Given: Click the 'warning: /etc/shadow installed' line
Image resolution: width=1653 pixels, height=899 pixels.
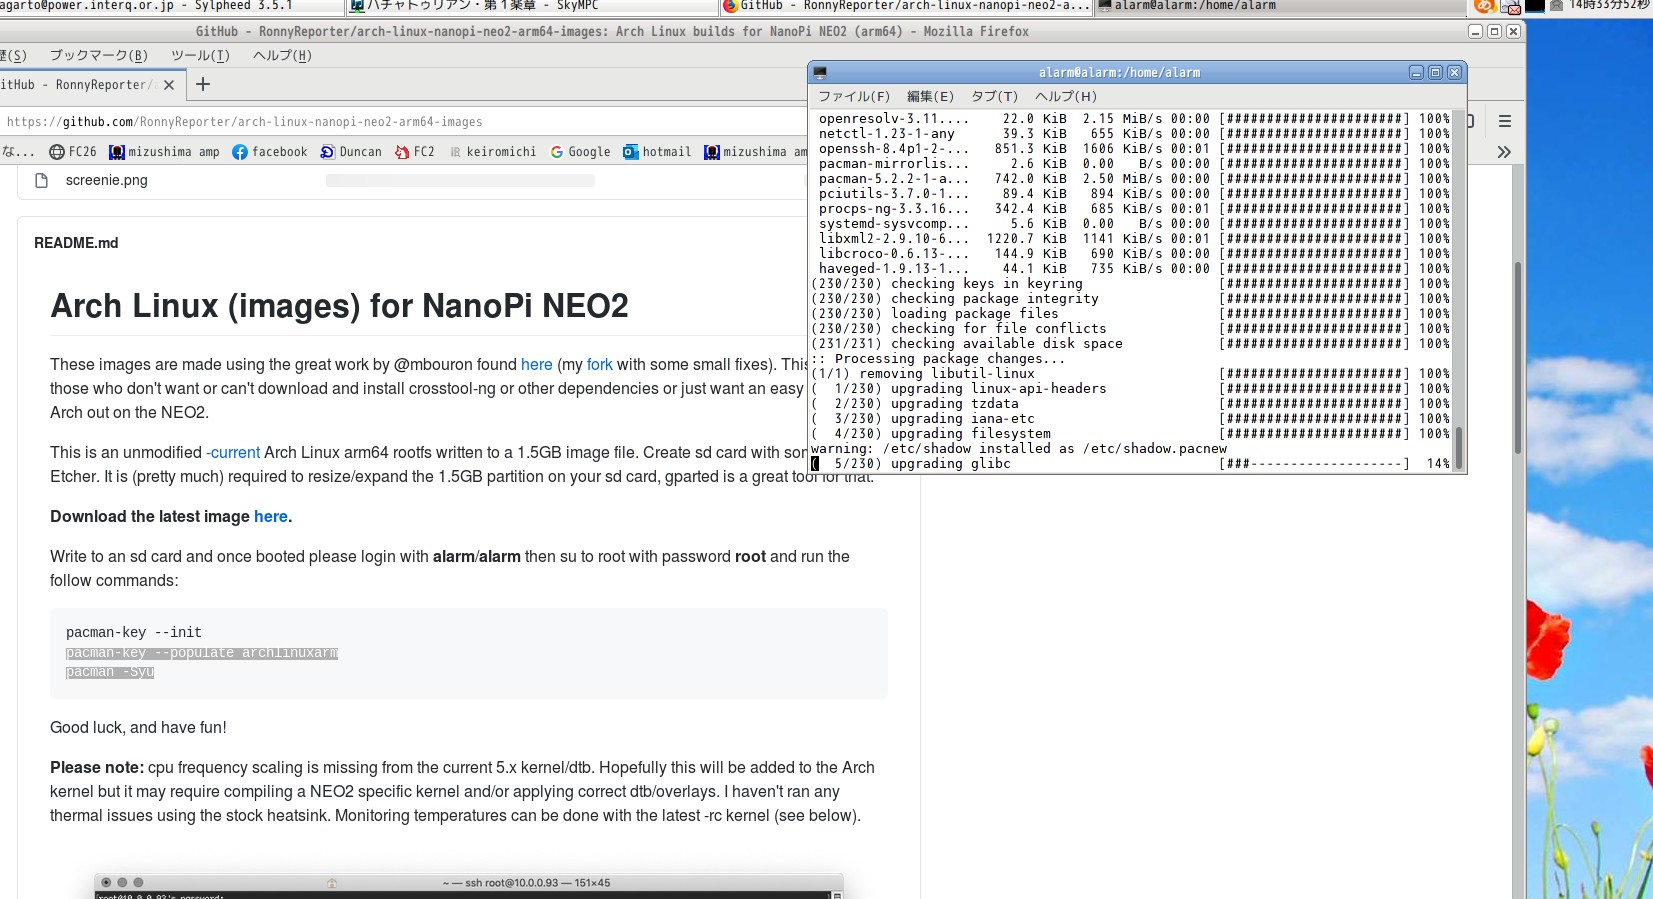Looking at the screenshot, I should (1019, 449).
